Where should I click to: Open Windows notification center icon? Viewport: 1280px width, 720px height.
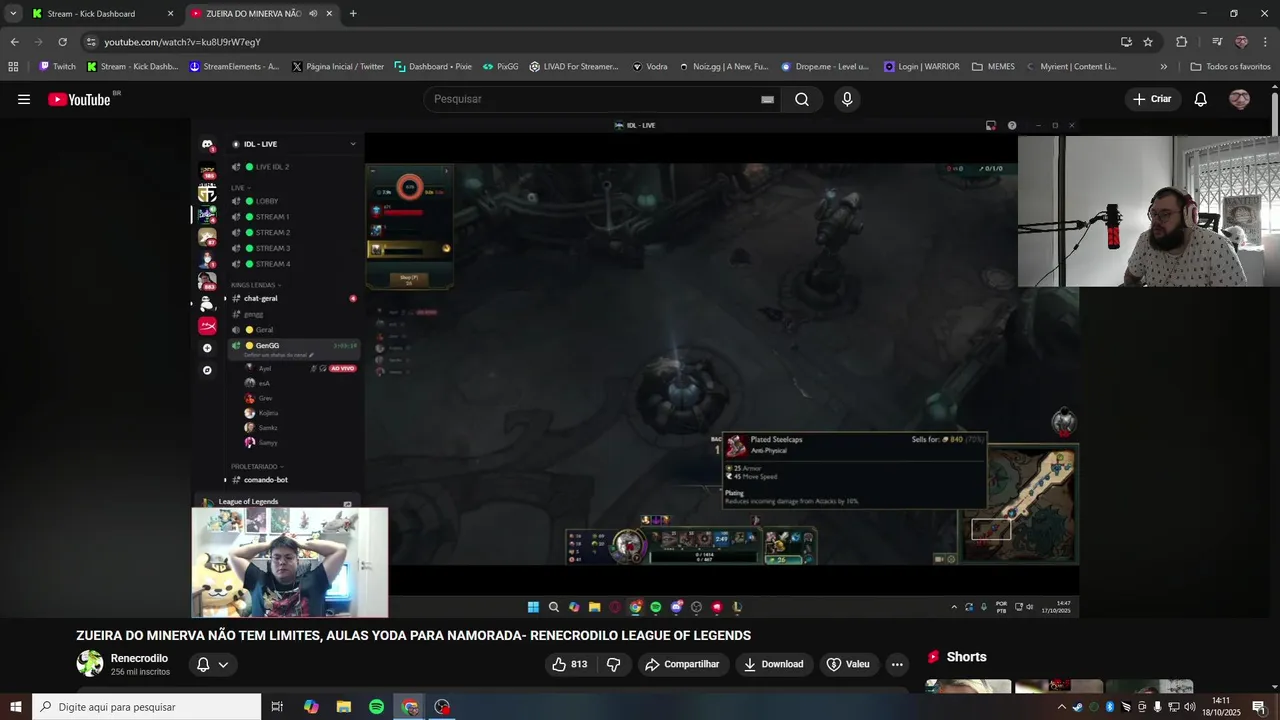coord(1258,707)
